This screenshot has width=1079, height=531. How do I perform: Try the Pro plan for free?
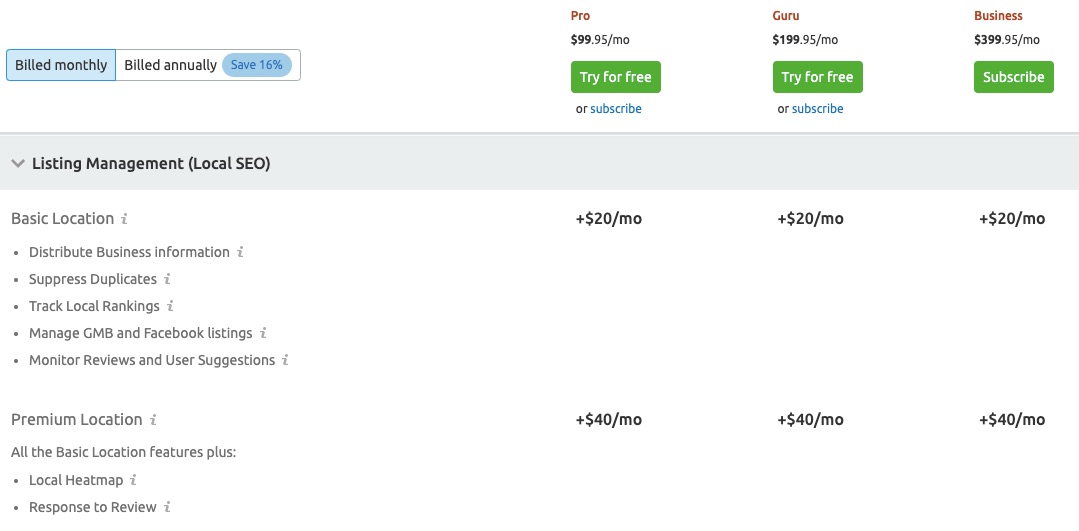click(615, 77)
